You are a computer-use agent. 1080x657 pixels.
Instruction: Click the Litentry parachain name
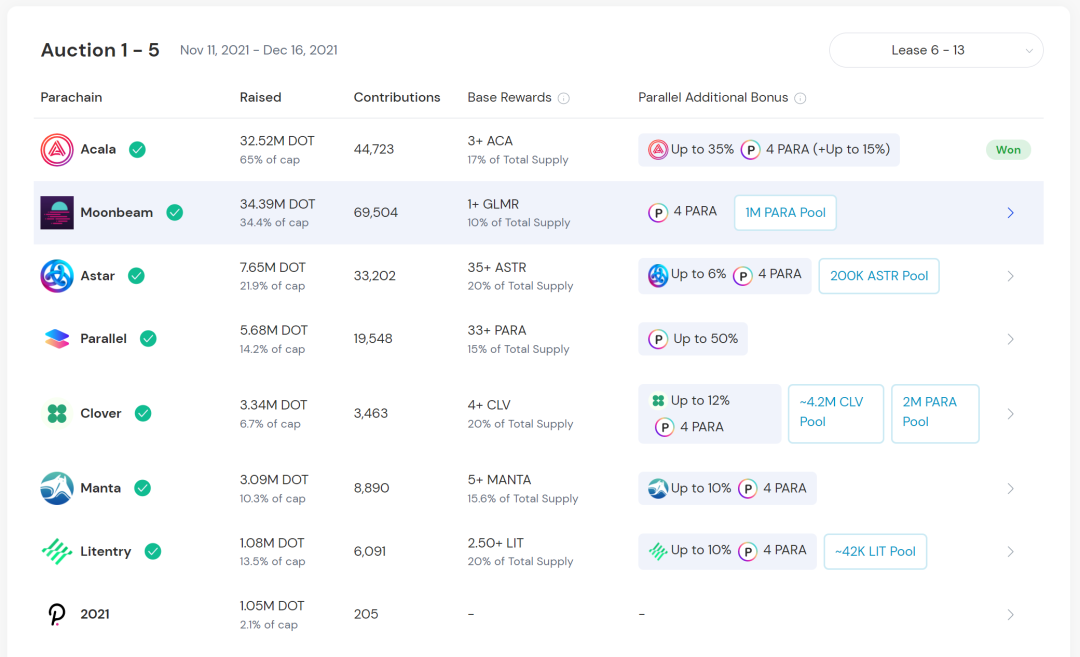[105, 552]
